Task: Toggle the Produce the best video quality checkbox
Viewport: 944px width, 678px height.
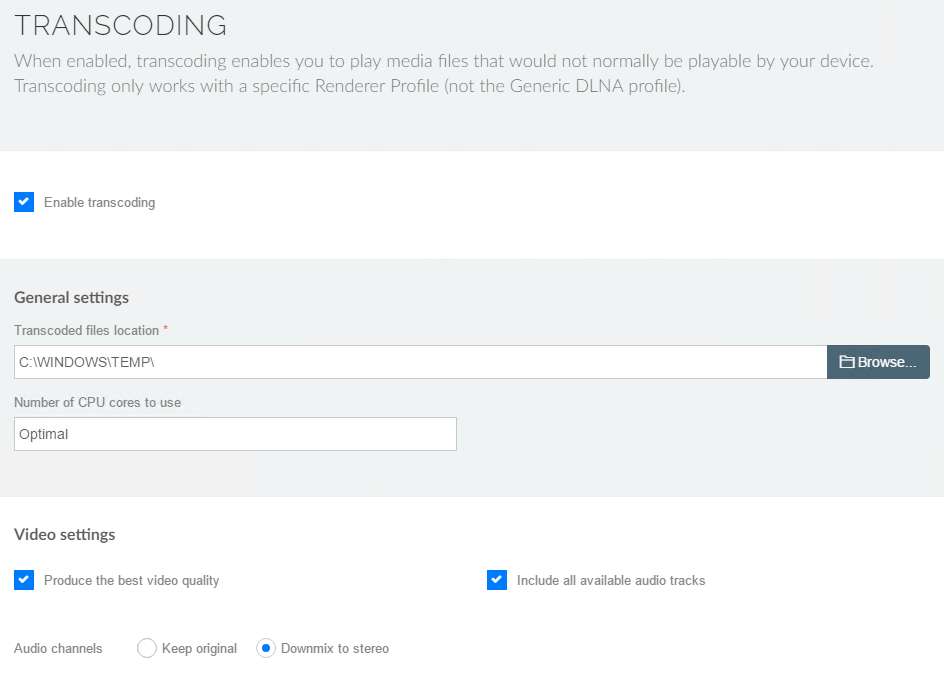Action: (24, 580)
